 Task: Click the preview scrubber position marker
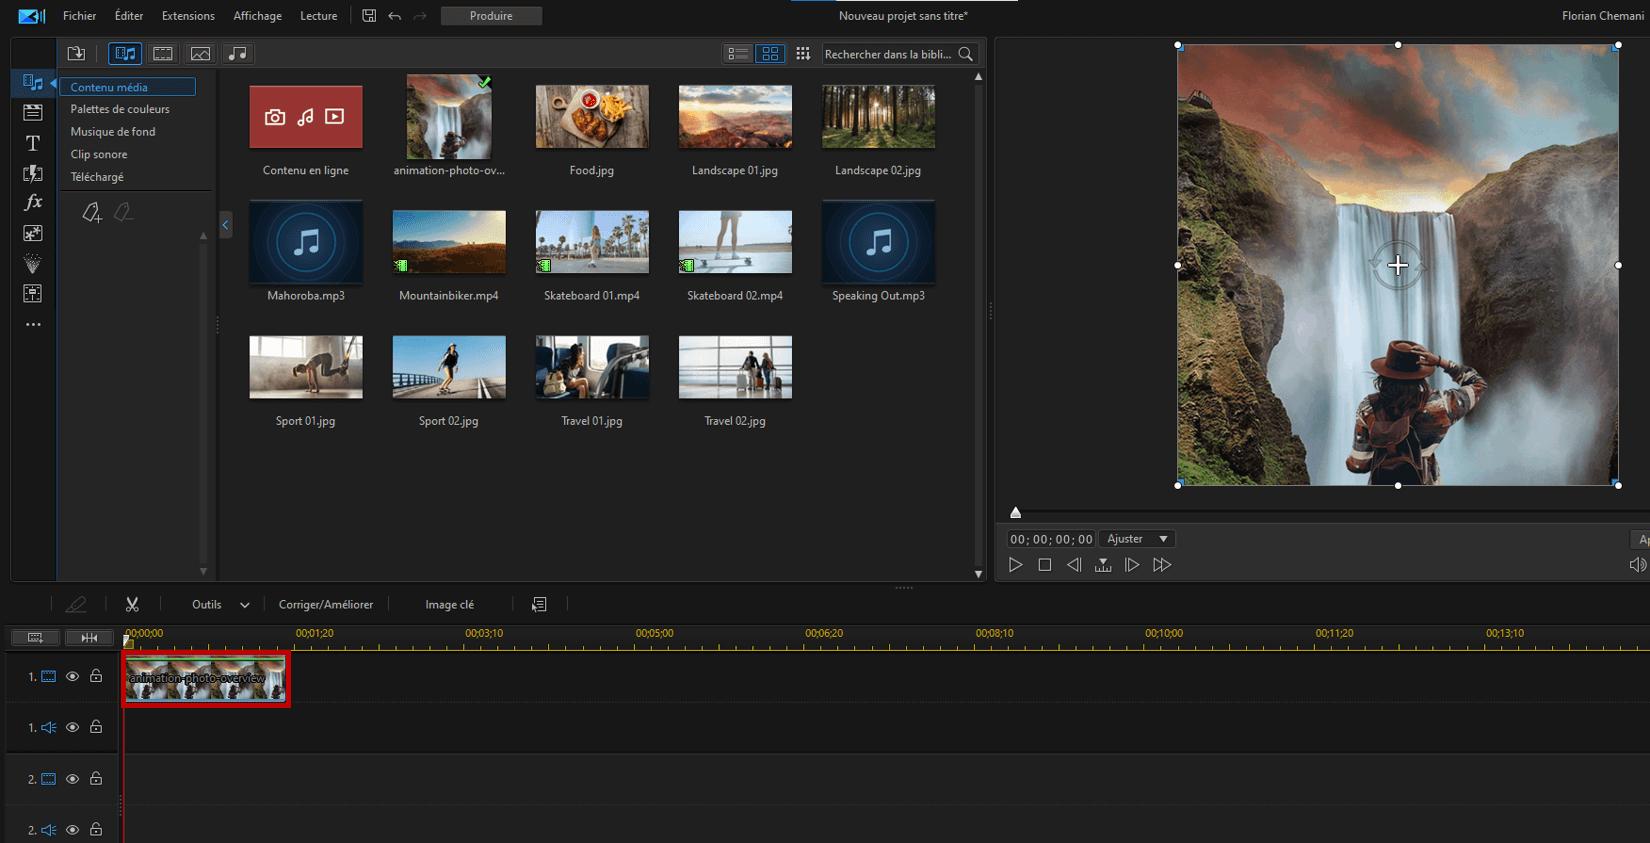point(1015,513)
